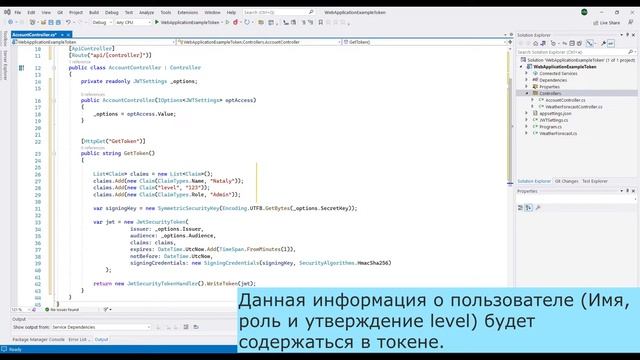Select JWTSettings.cs in Solution Explorer
Screen dimensions: 640x360
pos(553,120)
